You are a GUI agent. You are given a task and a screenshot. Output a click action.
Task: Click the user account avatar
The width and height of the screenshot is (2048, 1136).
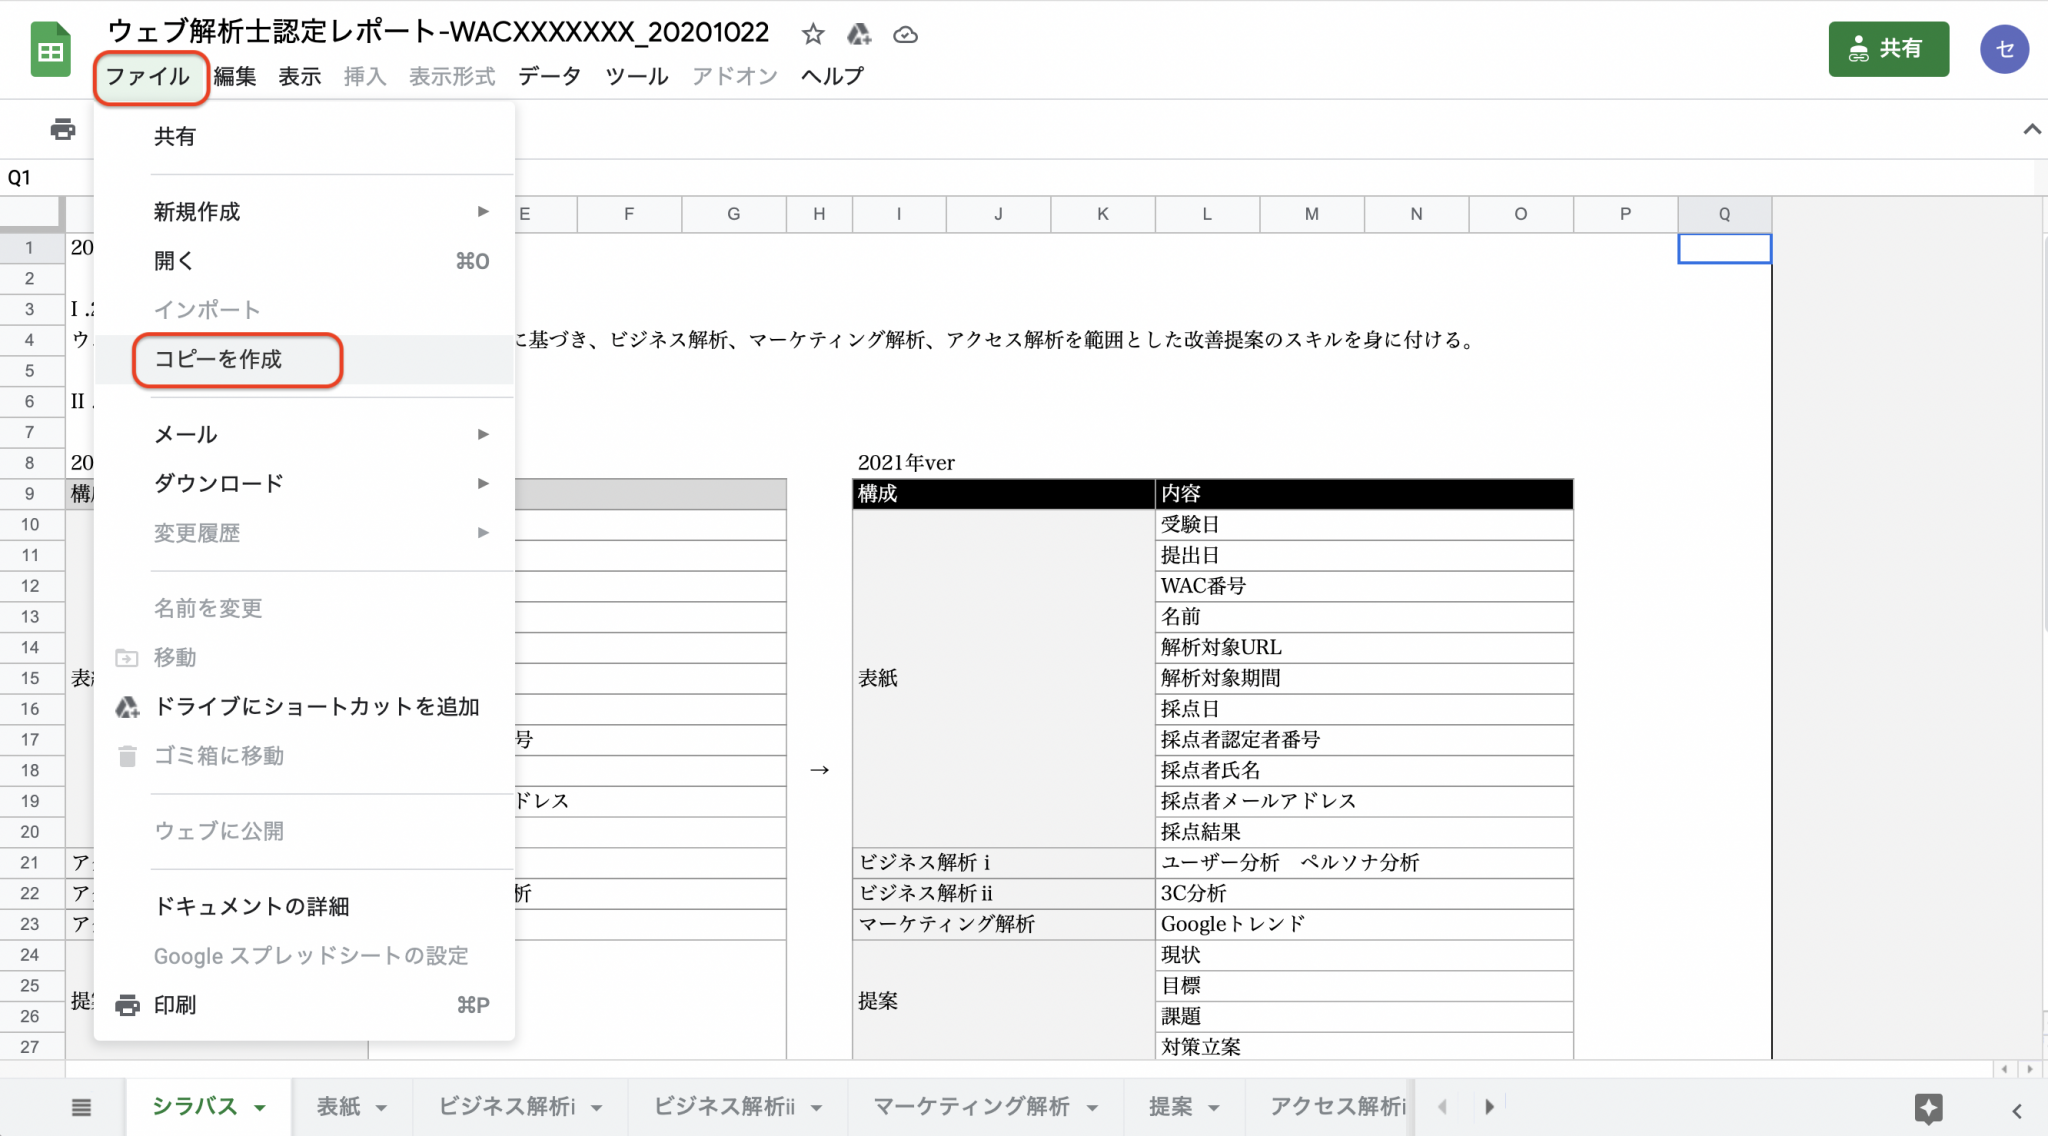click(x=2004, y=49)
